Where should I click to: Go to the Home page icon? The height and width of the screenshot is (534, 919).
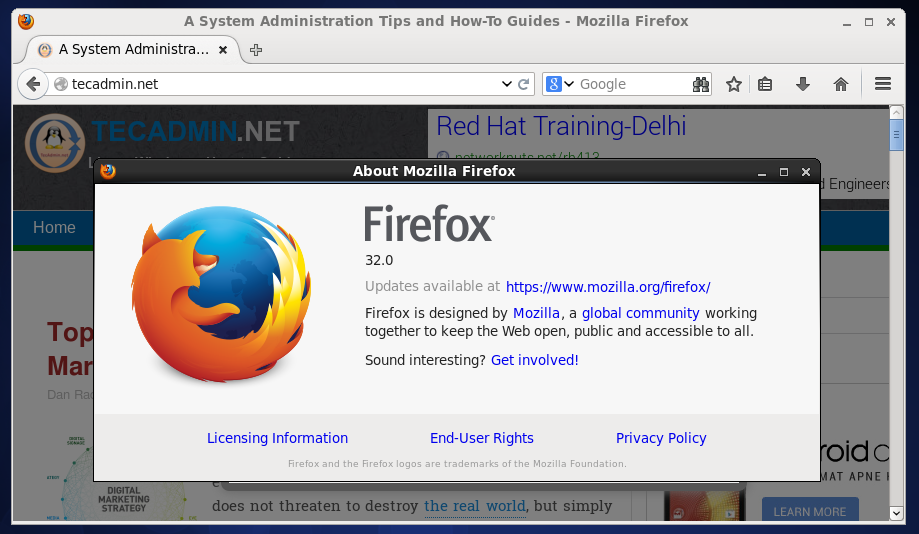840,84
